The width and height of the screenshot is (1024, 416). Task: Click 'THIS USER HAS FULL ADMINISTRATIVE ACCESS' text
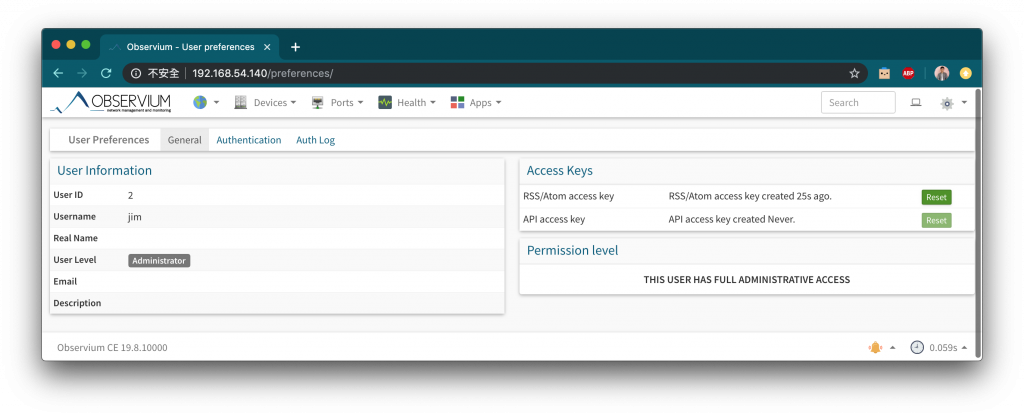tap(746, 280)
